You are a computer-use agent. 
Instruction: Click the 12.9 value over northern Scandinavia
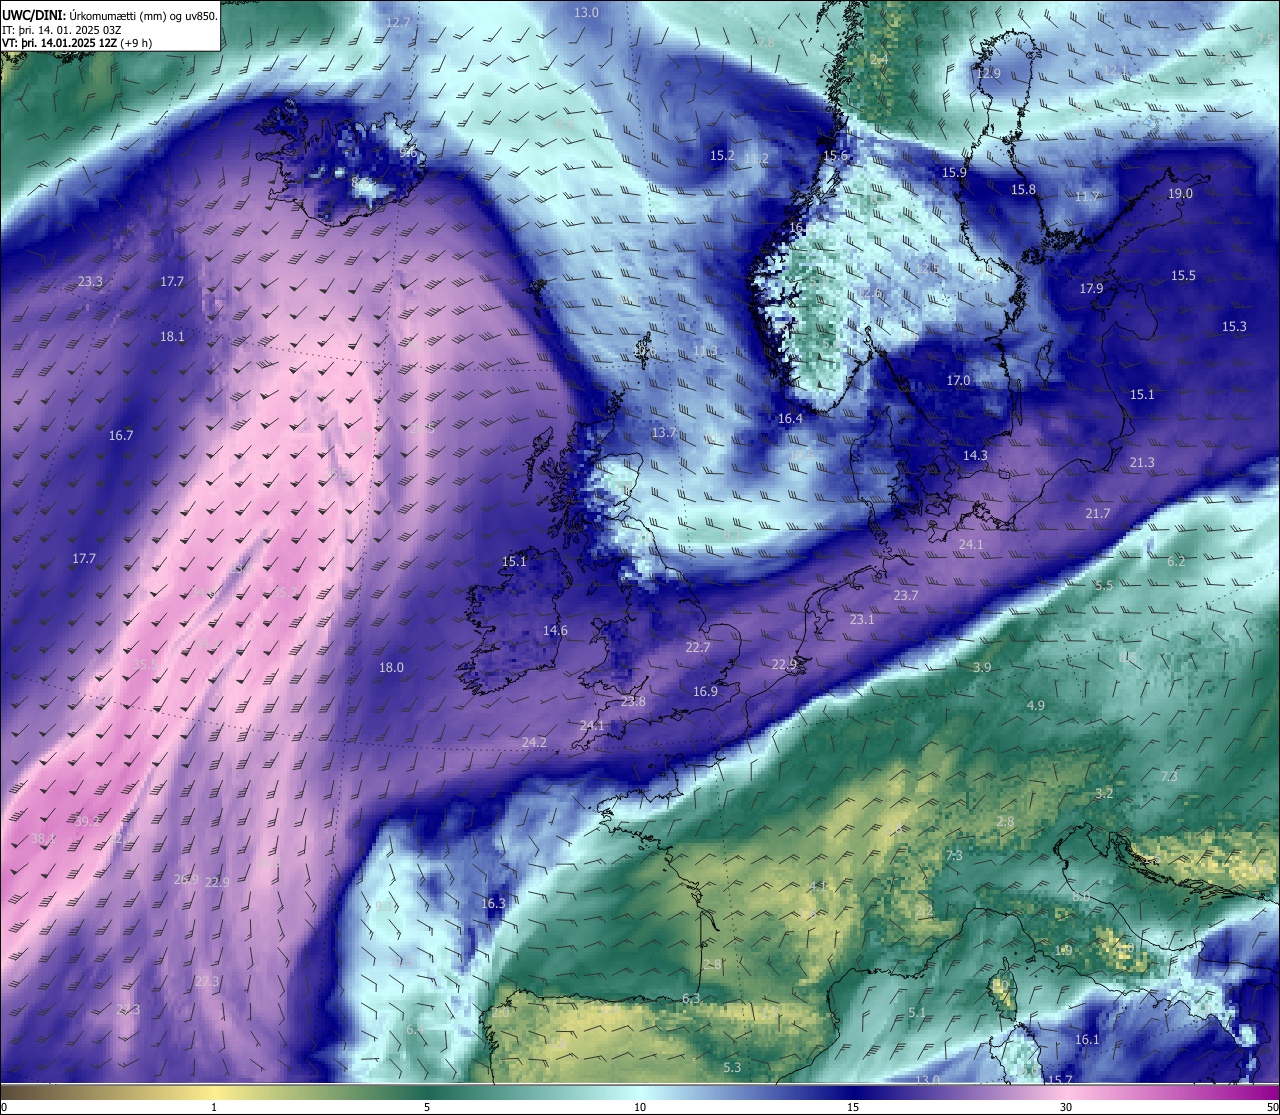point(988,74)
